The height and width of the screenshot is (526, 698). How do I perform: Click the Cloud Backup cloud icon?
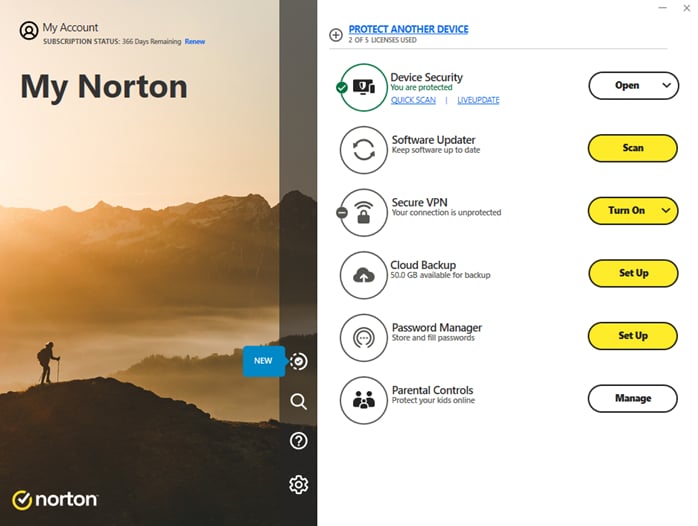[x=364, y=274]
